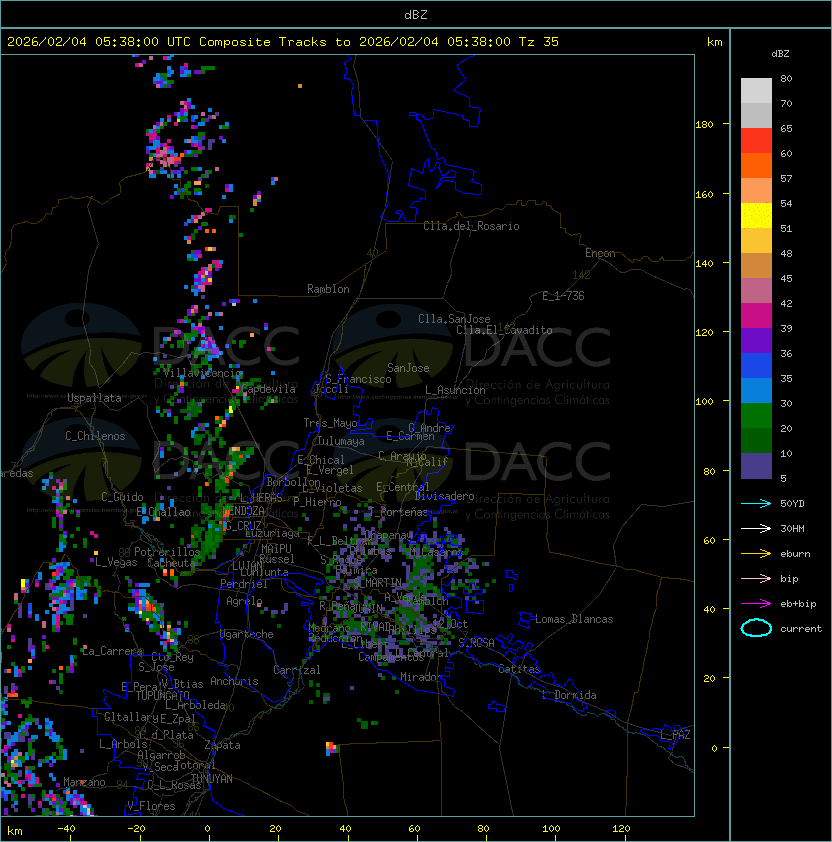Click the 'Encon' place label
The image size is (832, 842).
[x=600, y=253]
